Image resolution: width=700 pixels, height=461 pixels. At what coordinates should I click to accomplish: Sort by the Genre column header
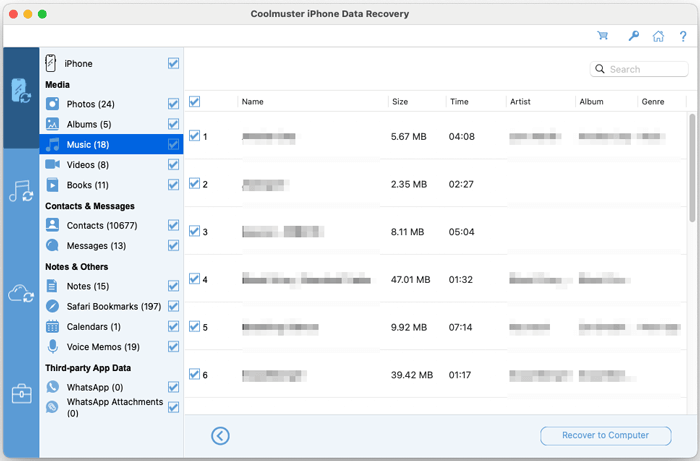(653, 102)
